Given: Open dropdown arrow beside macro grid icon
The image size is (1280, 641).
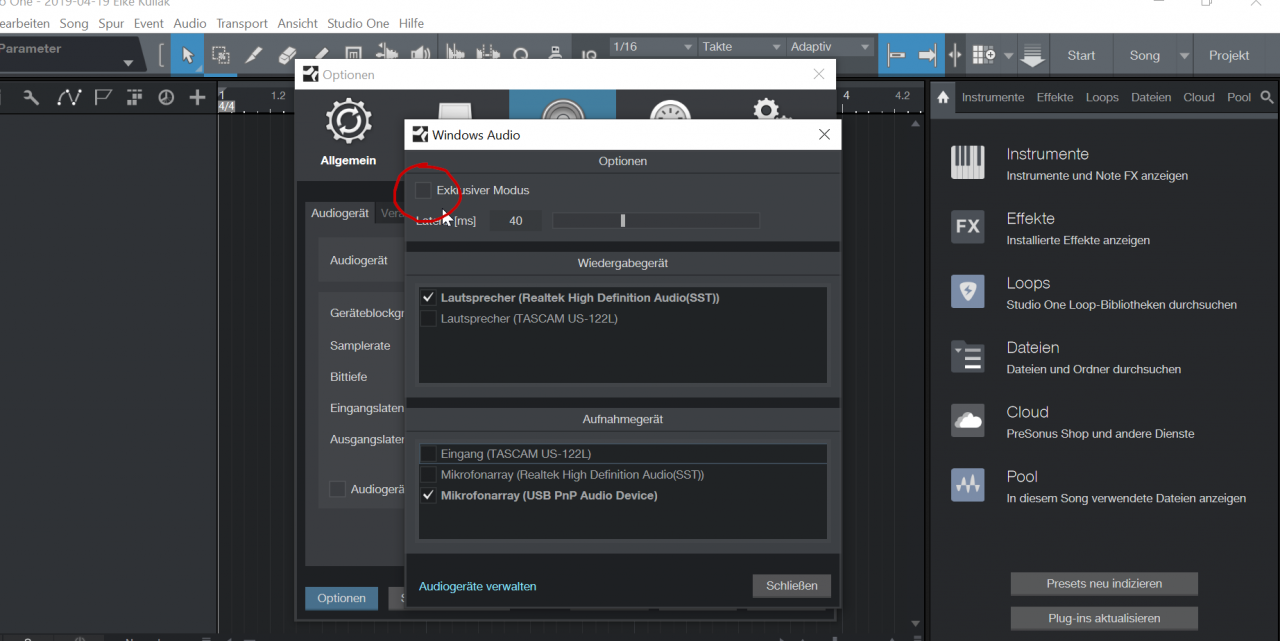Looking at the screenshot, I should (x=1008, y=56).
